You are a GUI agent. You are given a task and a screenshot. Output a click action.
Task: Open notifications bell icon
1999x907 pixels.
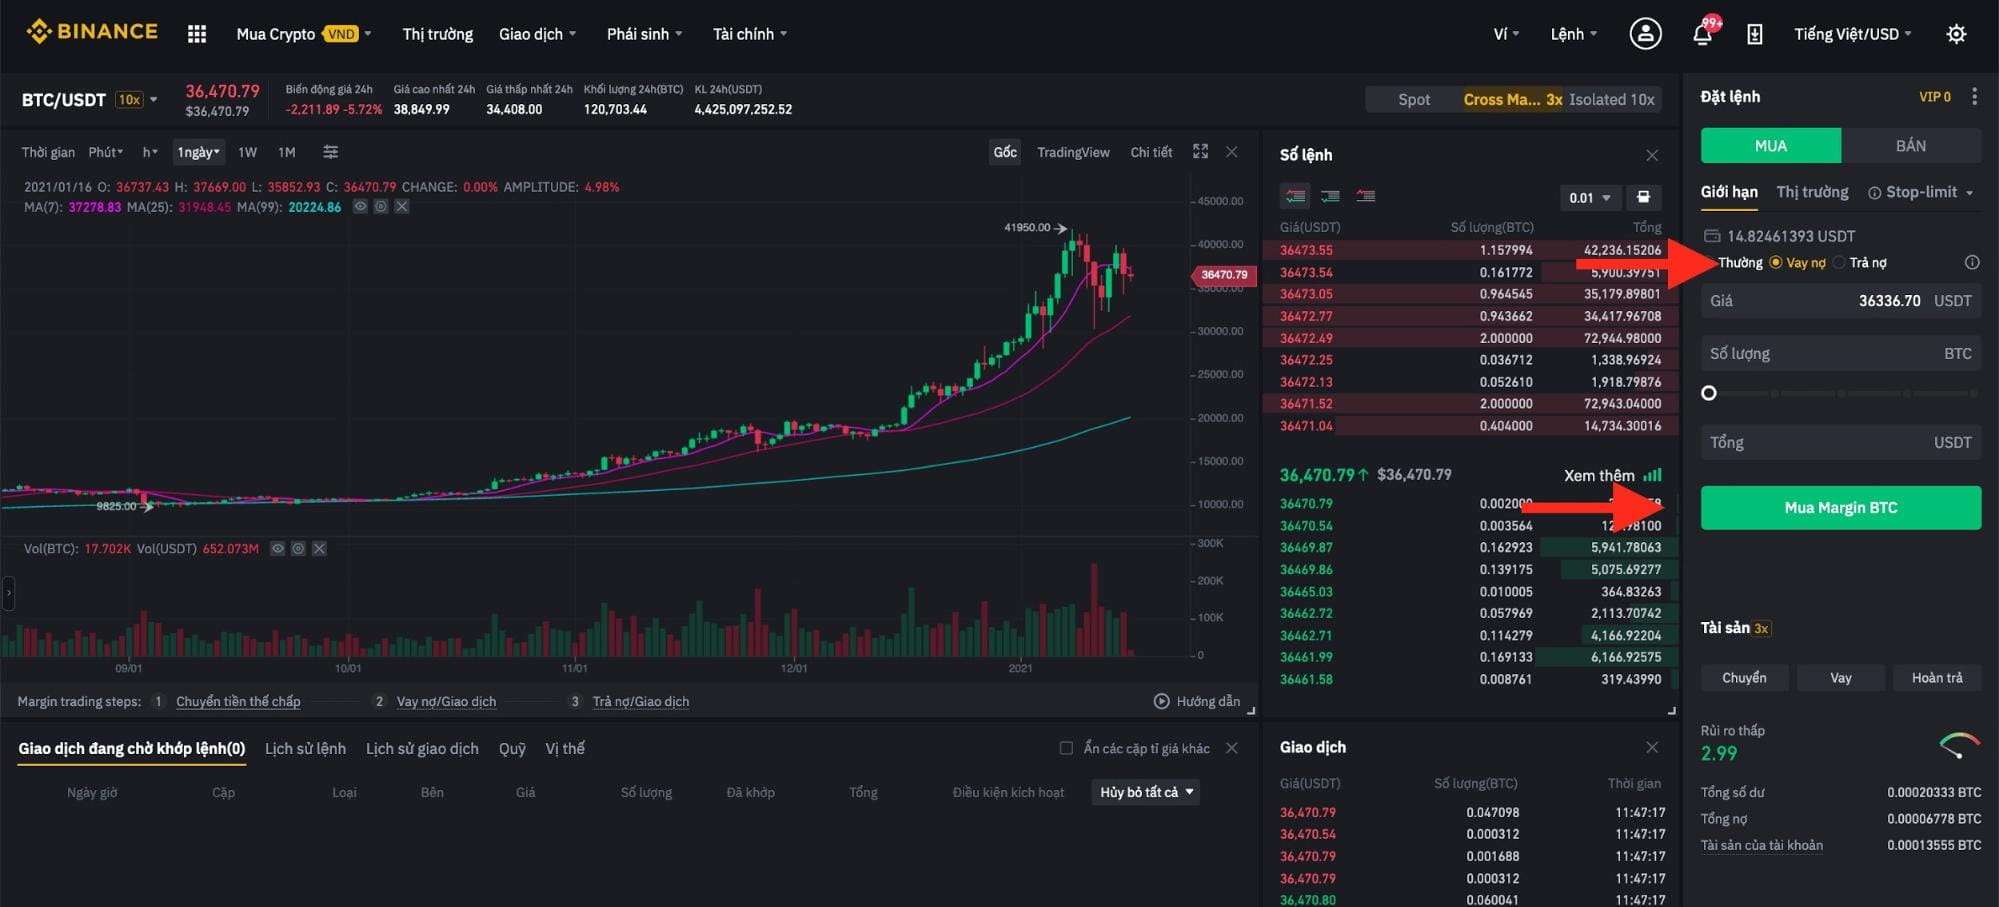tap(1702, 34)
